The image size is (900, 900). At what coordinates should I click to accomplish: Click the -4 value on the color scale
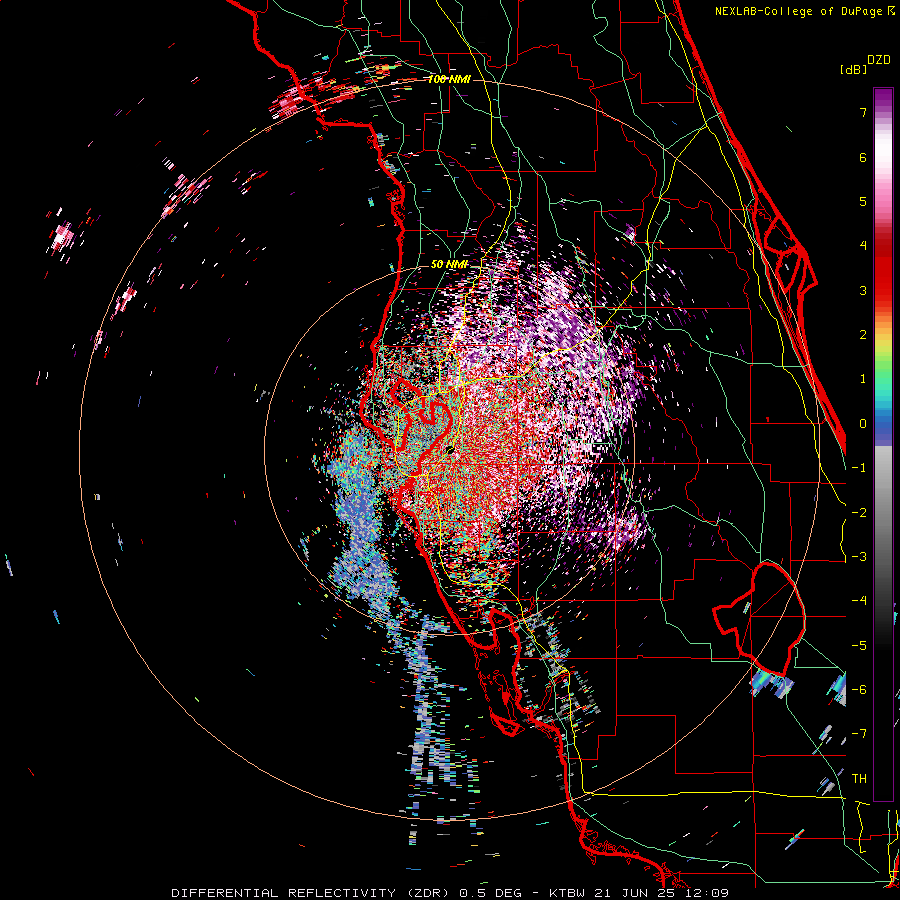pyautogui.click(x=859, y=601)
